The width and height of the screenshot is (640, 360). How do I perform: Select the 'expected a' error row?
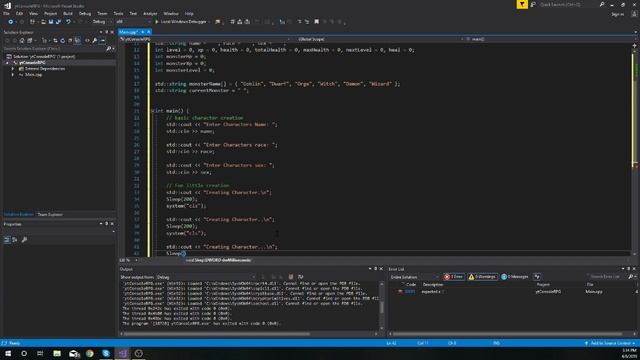513,292
